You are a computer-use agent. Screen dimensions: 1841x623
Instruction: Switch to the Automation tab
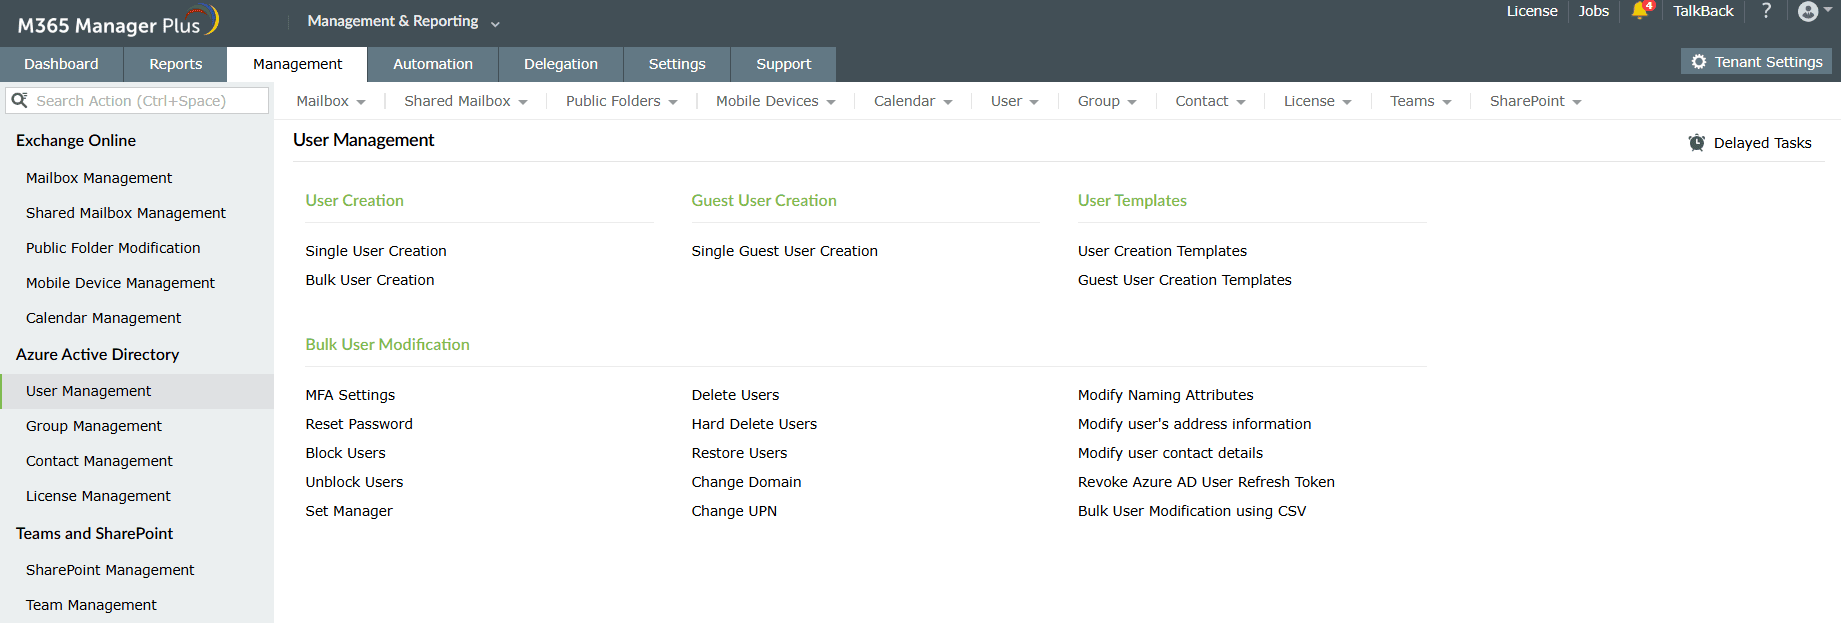433,64
